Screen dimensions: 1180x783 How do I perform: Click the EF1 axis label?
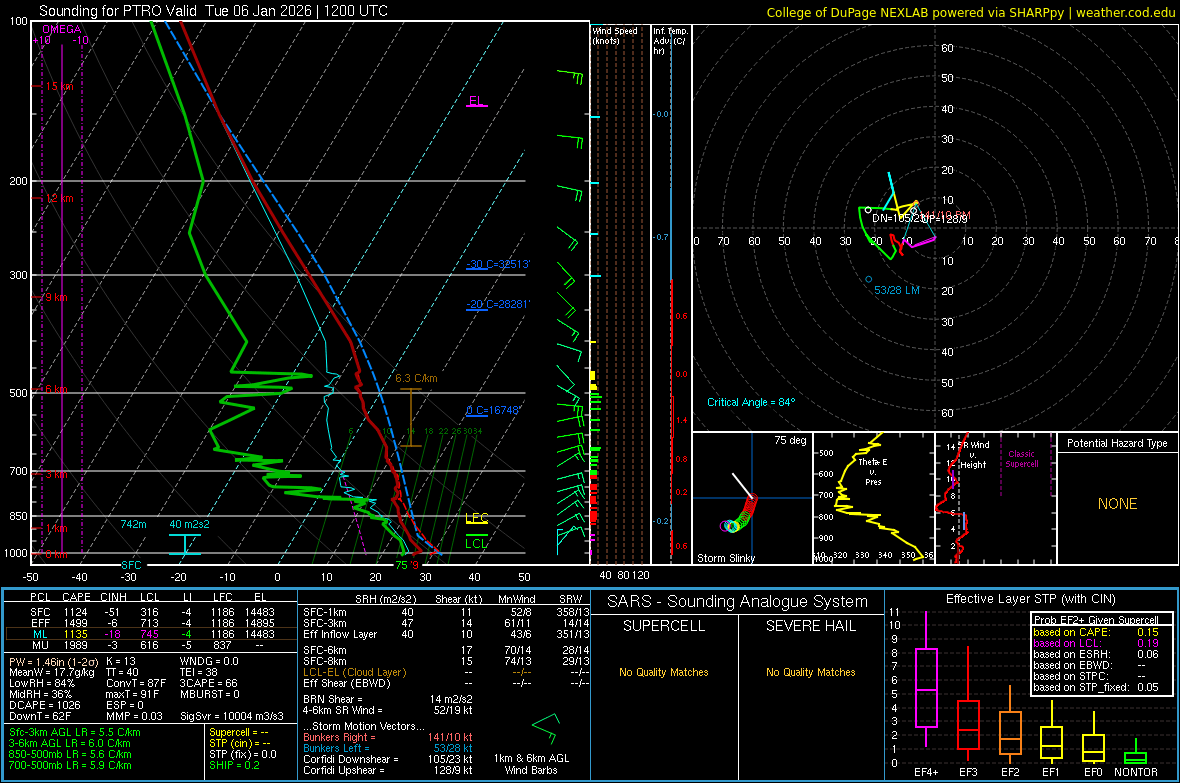[1051, 772]
